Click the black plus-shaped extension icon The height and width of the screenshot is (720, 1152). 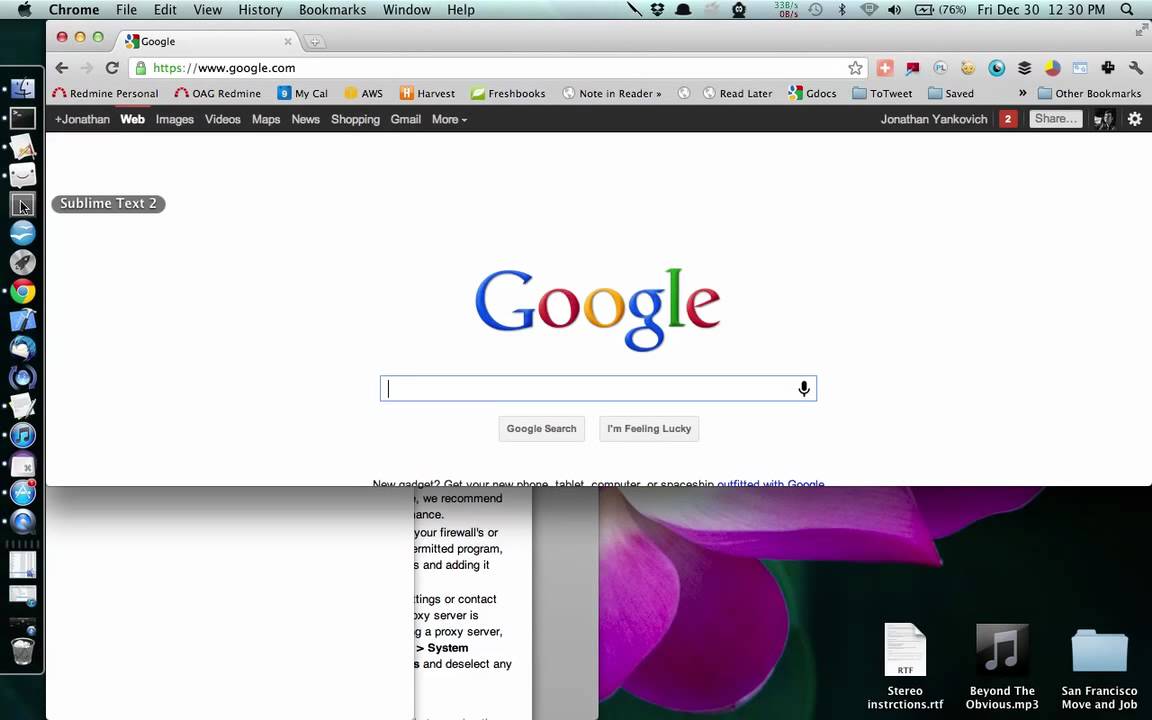coord(1108,68)
